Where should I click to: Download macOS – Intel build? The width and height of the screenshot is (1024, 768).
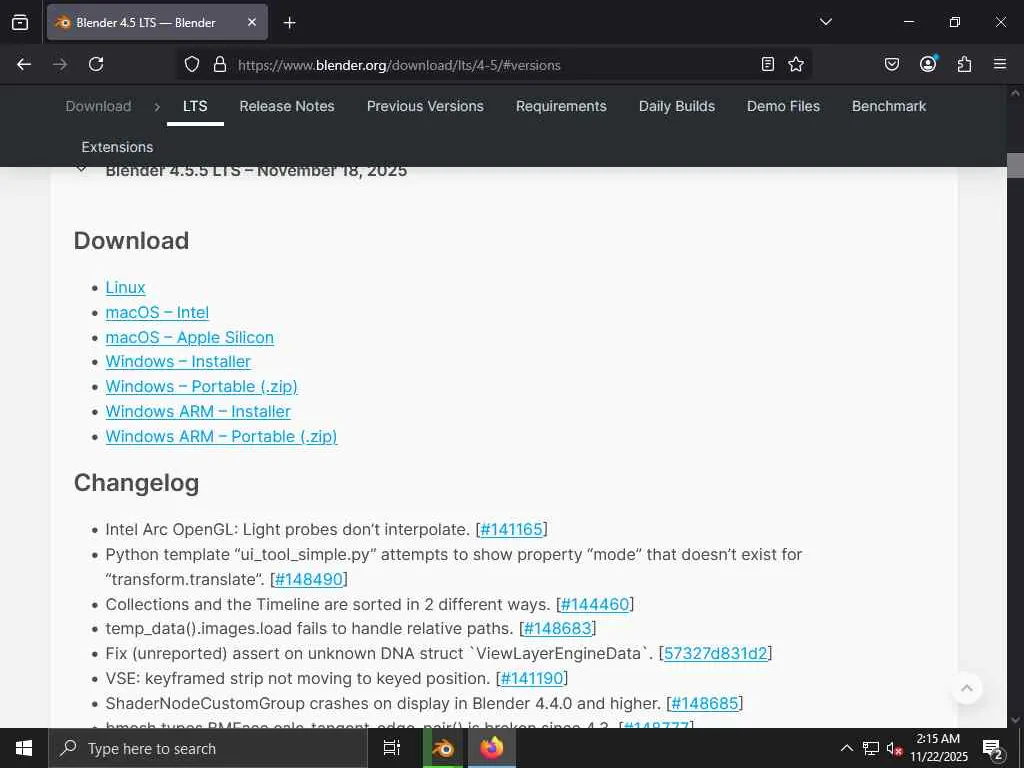(157, 312)
